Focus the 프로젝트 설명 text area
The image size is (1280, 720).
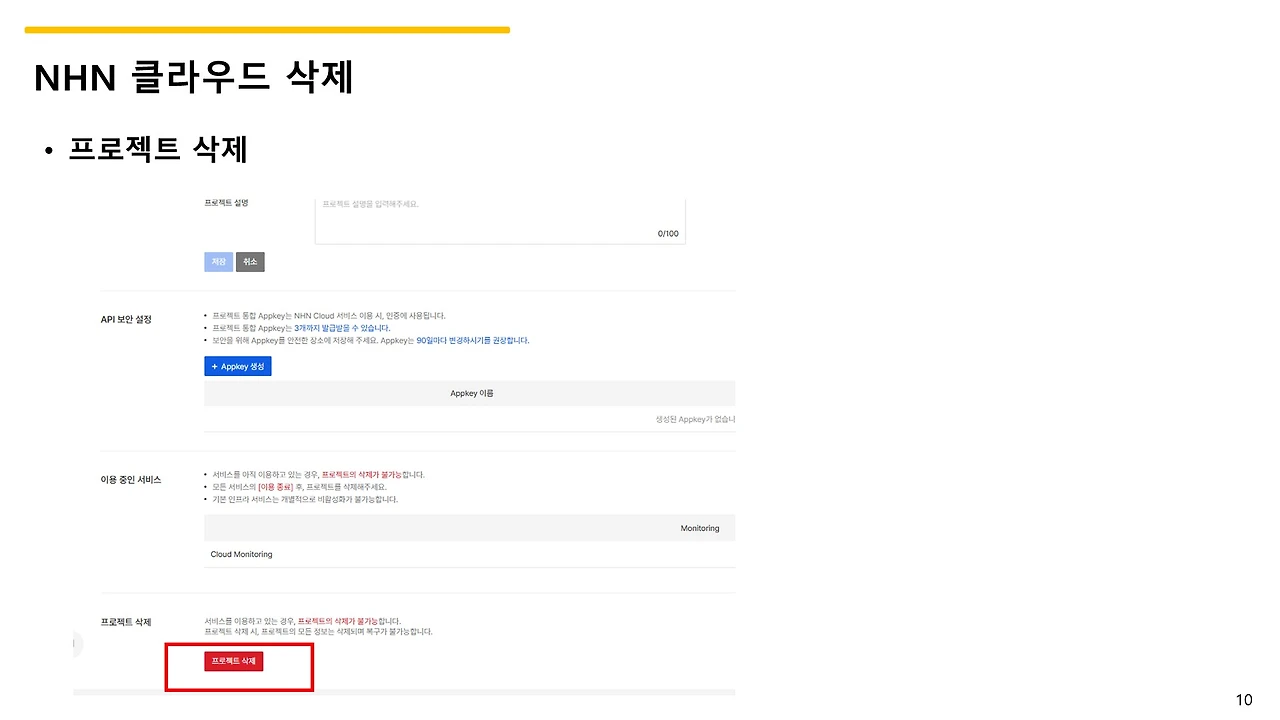coord(500,220)
